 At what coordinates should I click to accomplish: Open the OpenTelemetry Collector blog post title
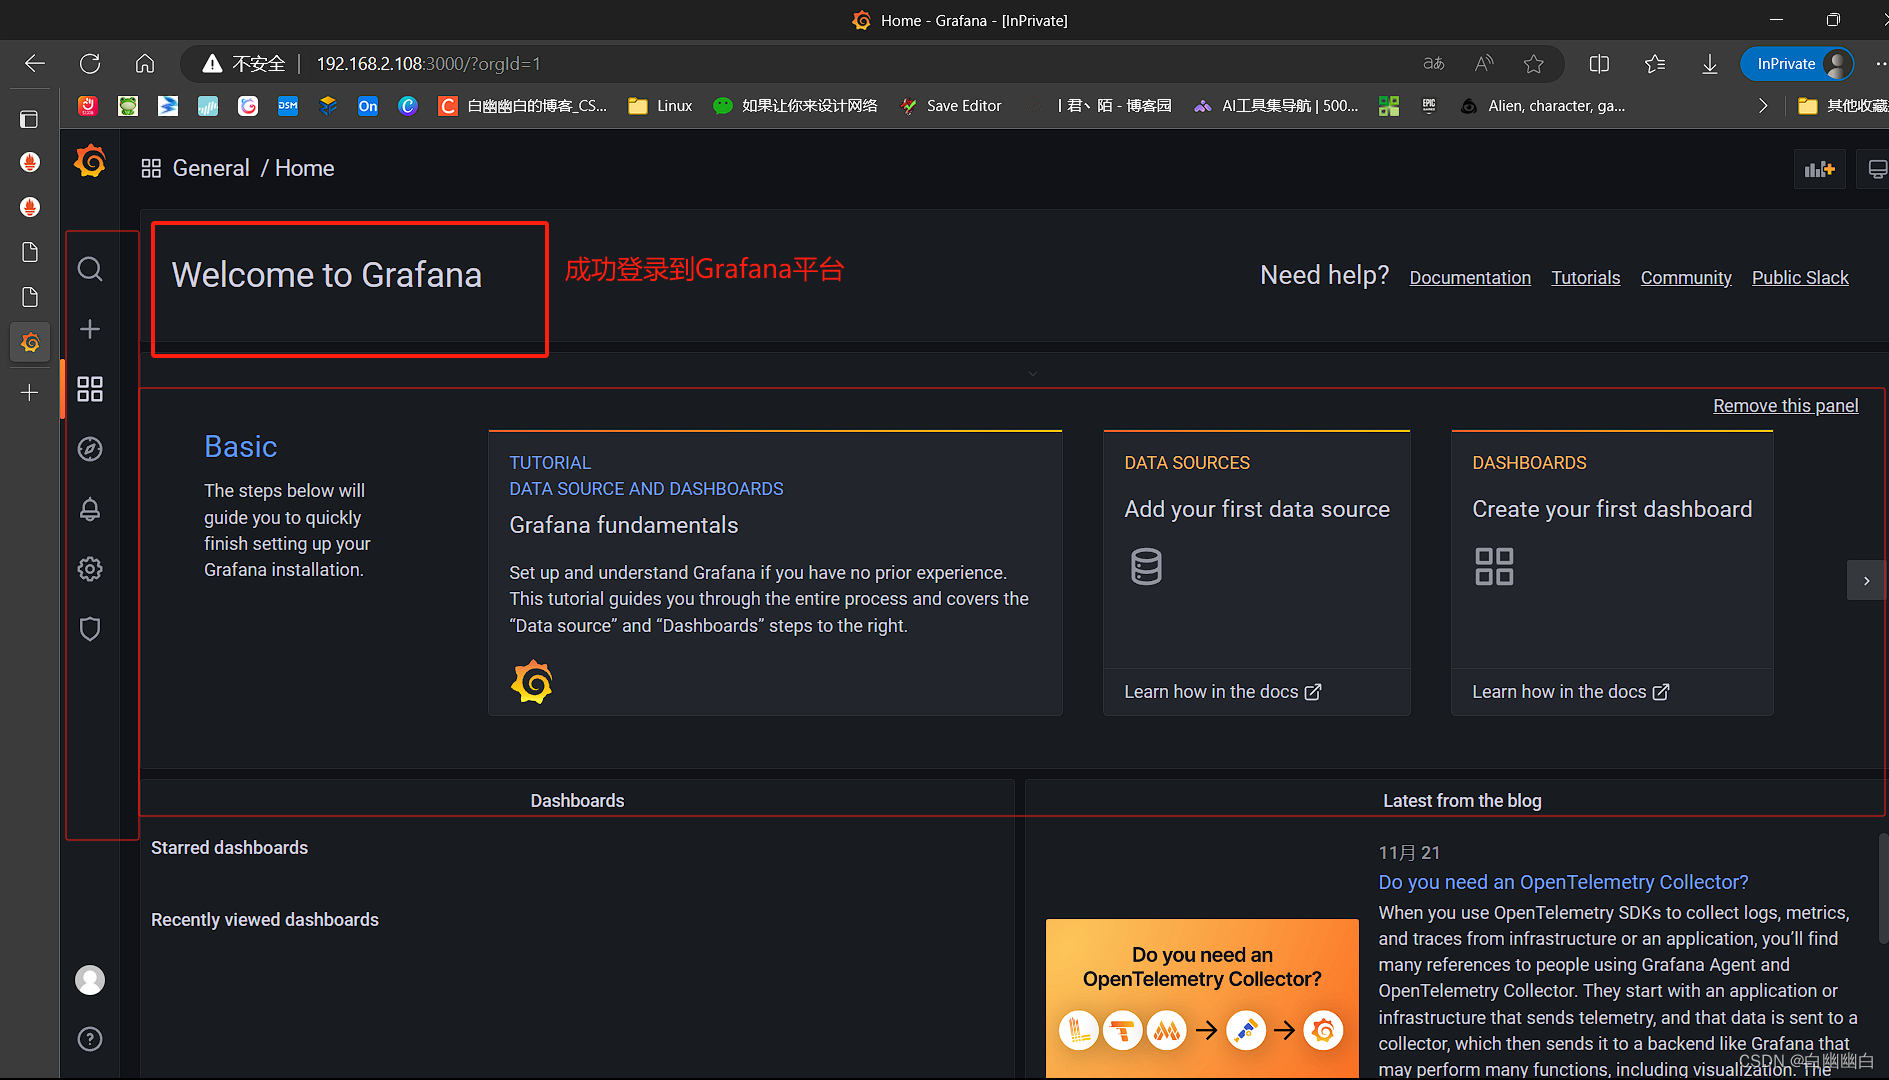point(1563,882)
